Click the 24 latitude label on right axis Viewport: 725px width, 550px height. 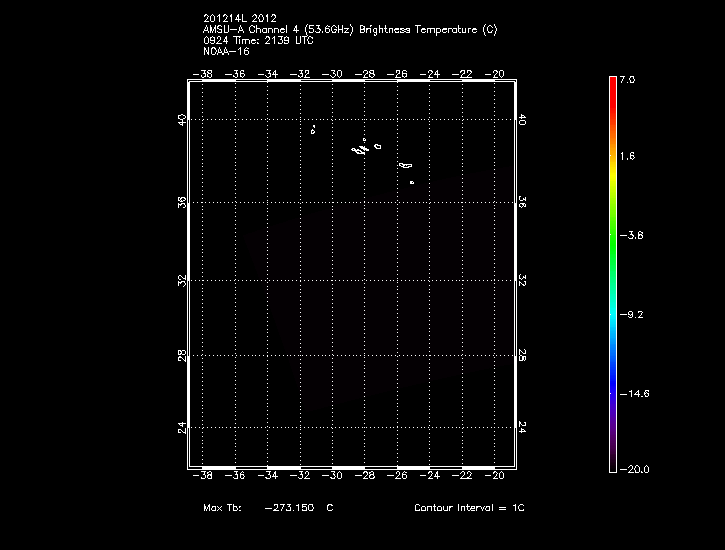[x=522, y=426]
